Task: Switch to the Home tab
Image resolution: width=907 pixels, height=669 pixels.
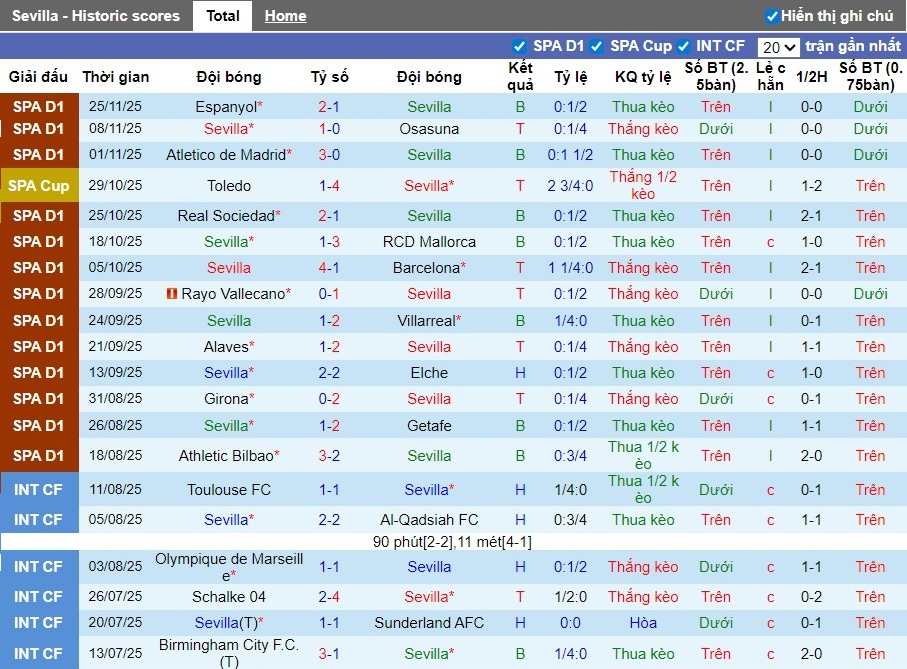Action: [x=285, y=16]
